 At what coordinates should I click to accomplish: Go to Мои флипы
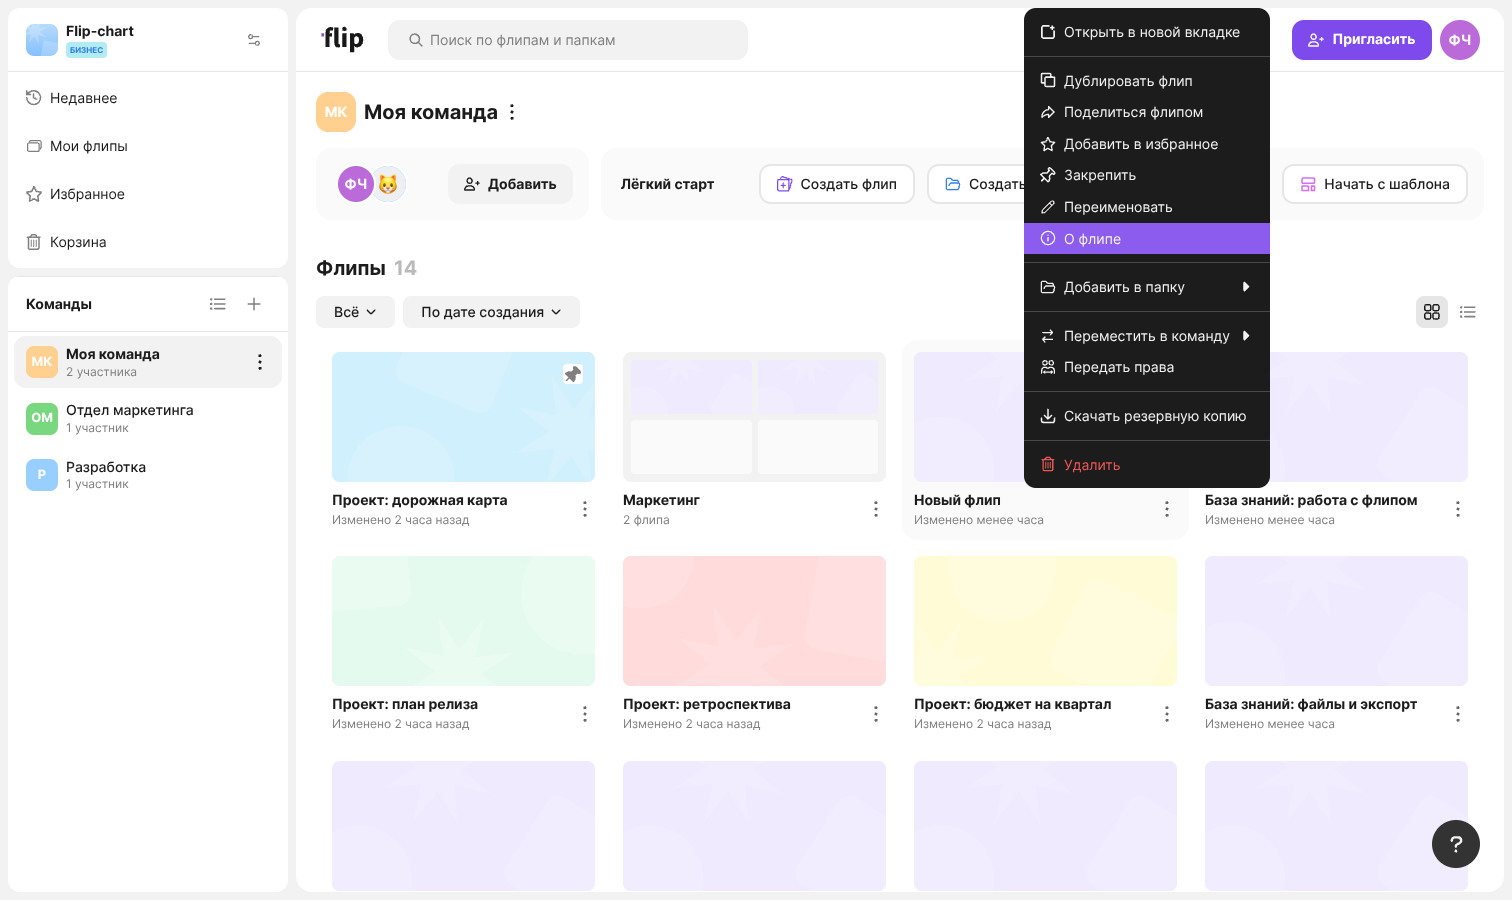(148, 146)
